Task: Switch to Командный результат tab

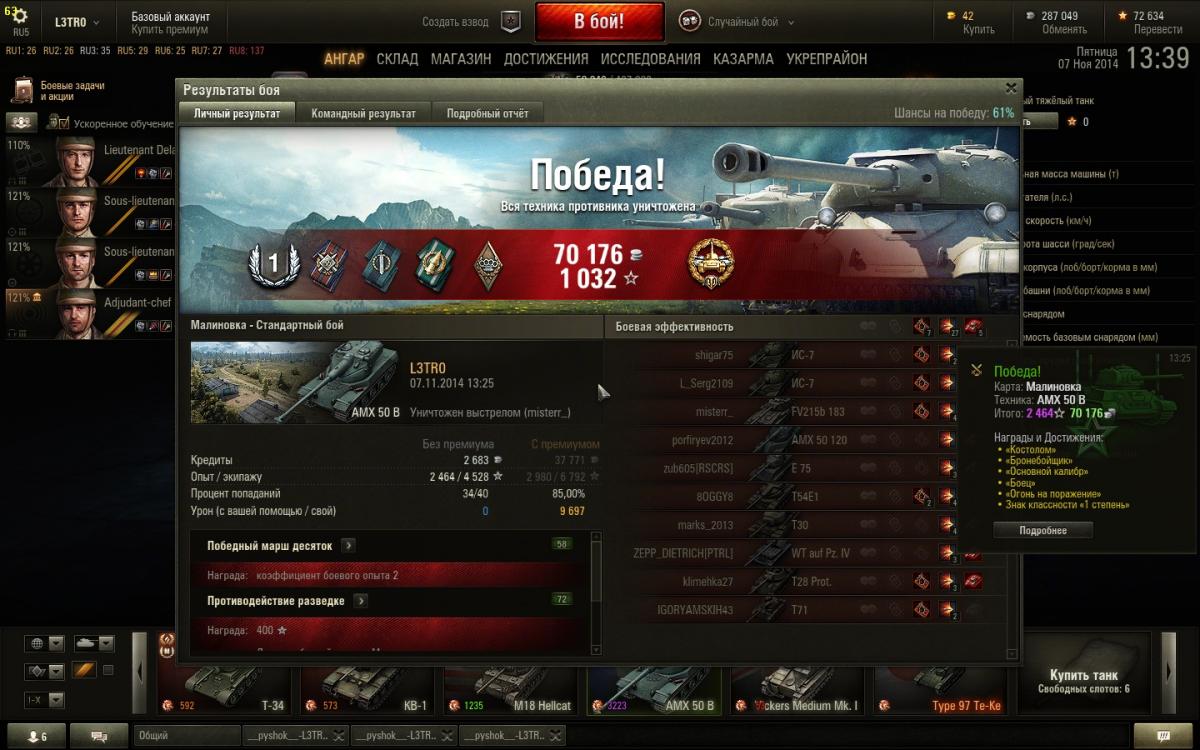Action: point(364,113)
